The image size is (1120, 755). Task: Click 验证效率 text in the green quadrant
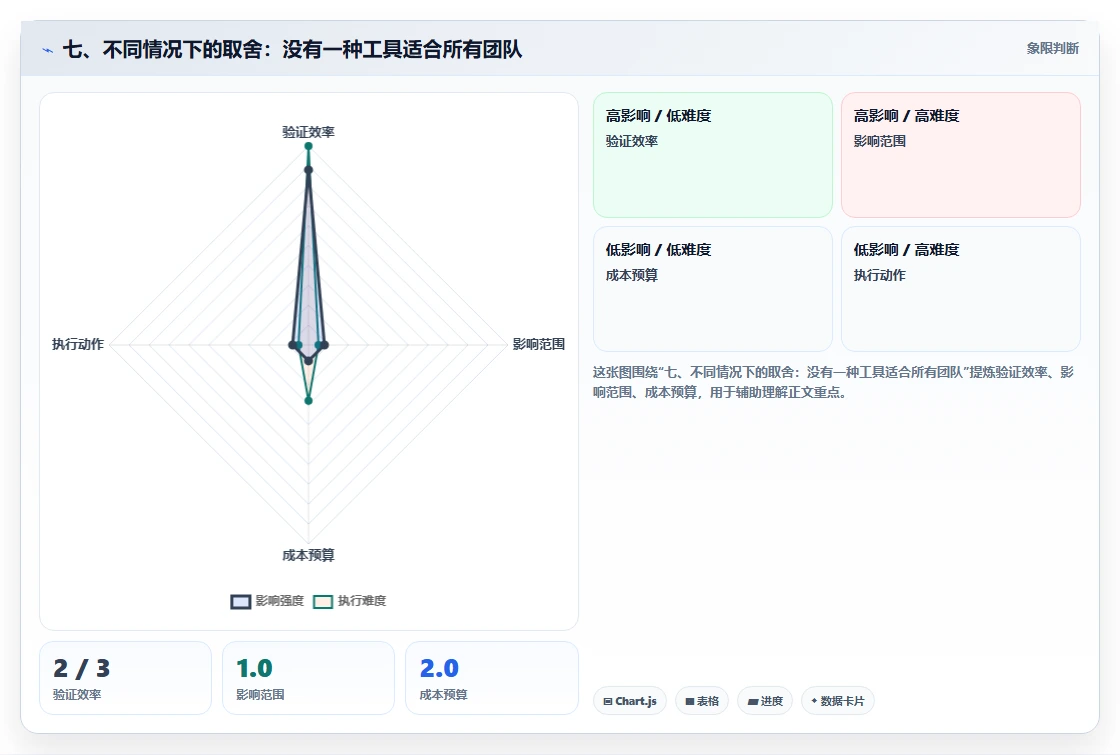[x=632, y=141]
